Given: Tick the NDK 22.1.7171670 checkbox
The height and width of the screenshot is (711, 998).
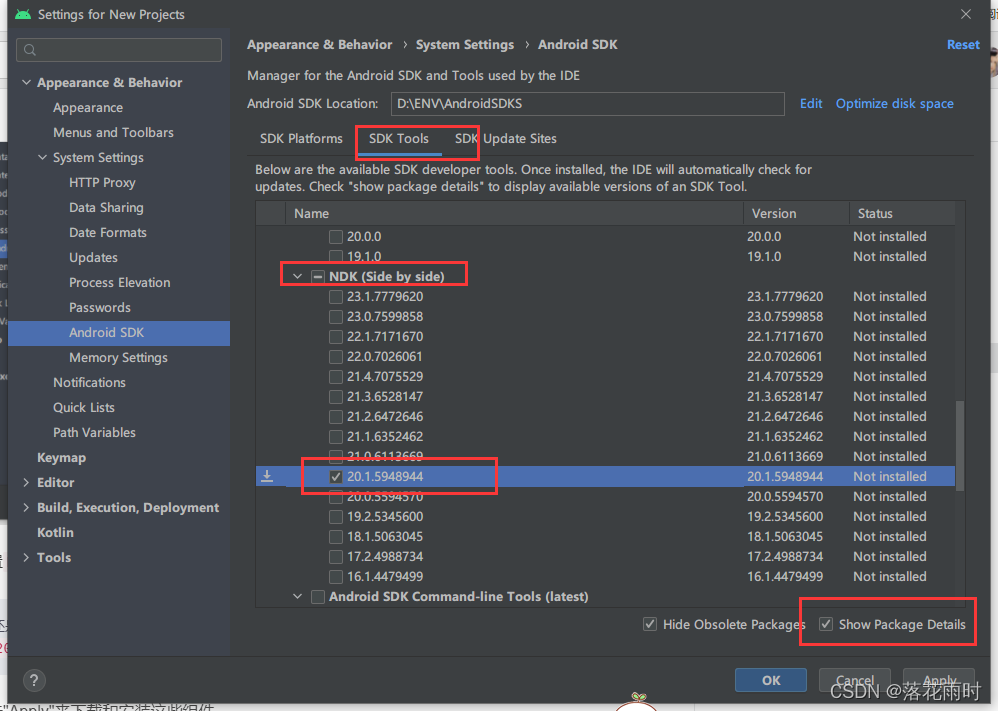Looking at the screenshot, I should coord(336,337).
